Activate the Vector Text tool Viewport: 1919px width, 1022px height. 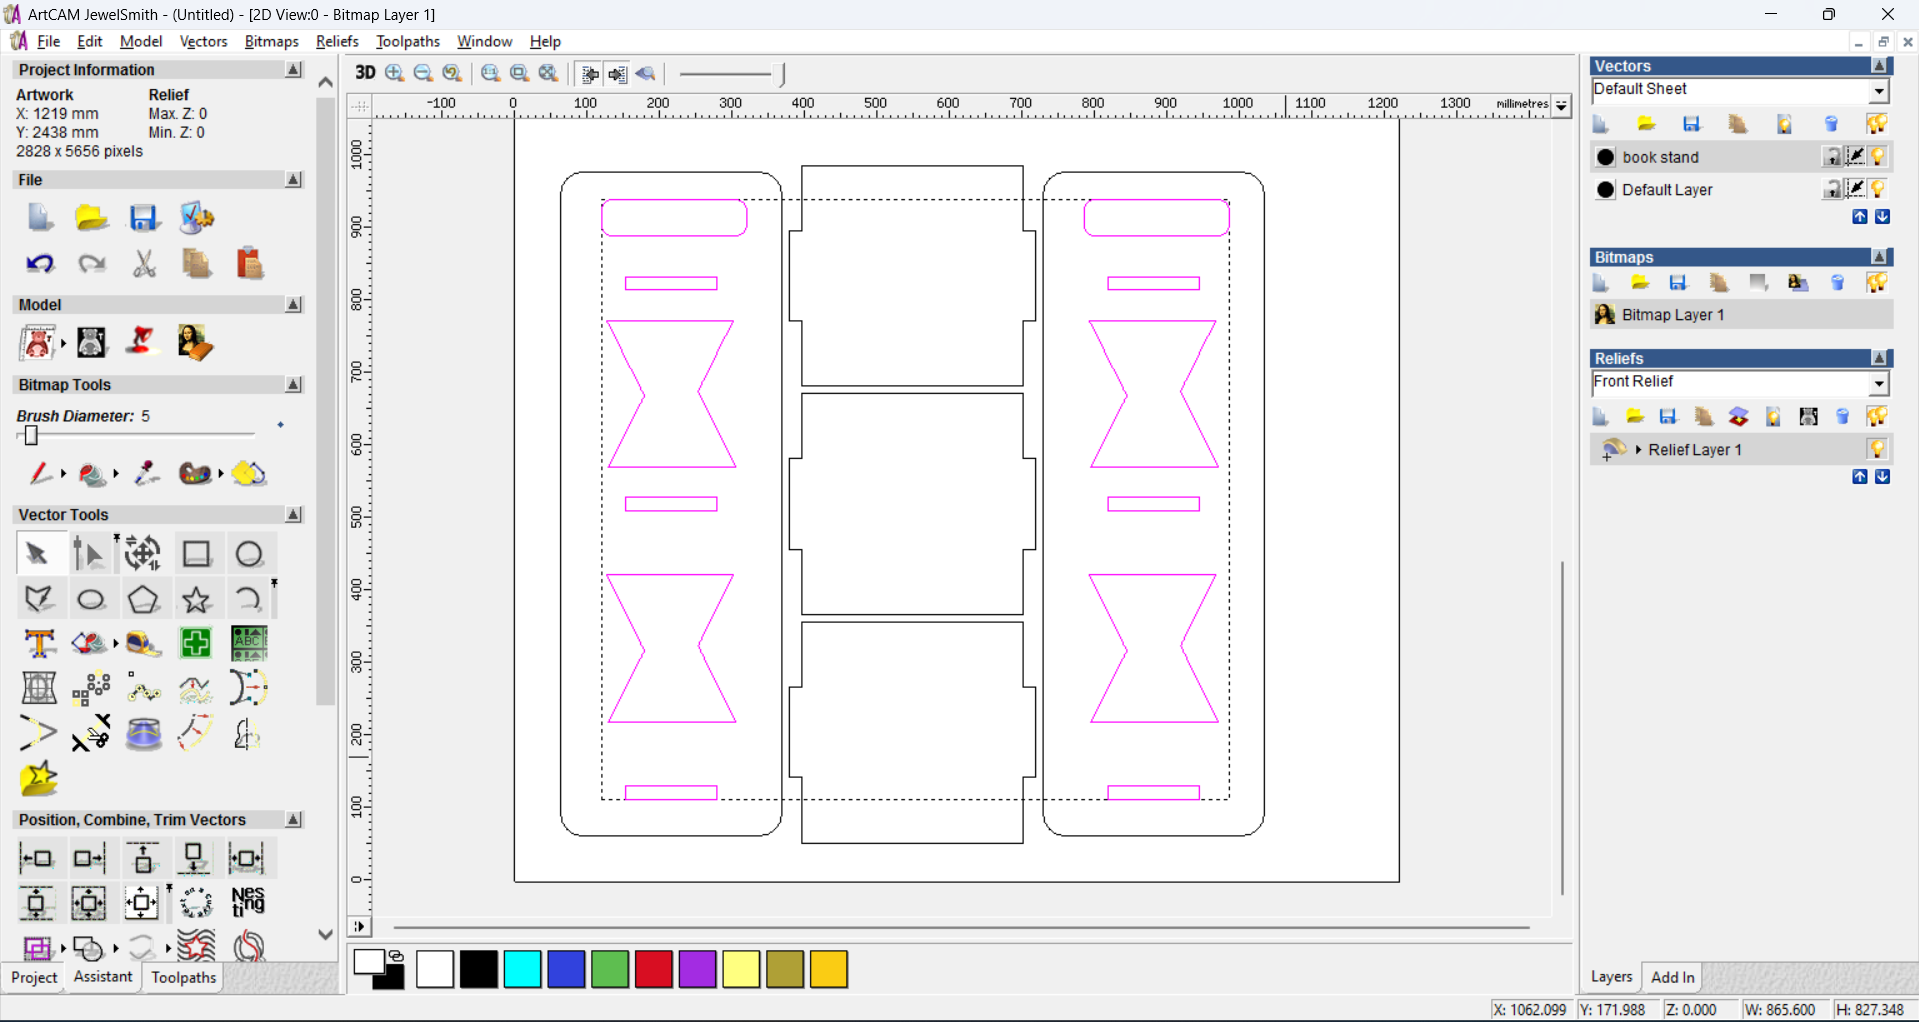[x=40, y=643]
